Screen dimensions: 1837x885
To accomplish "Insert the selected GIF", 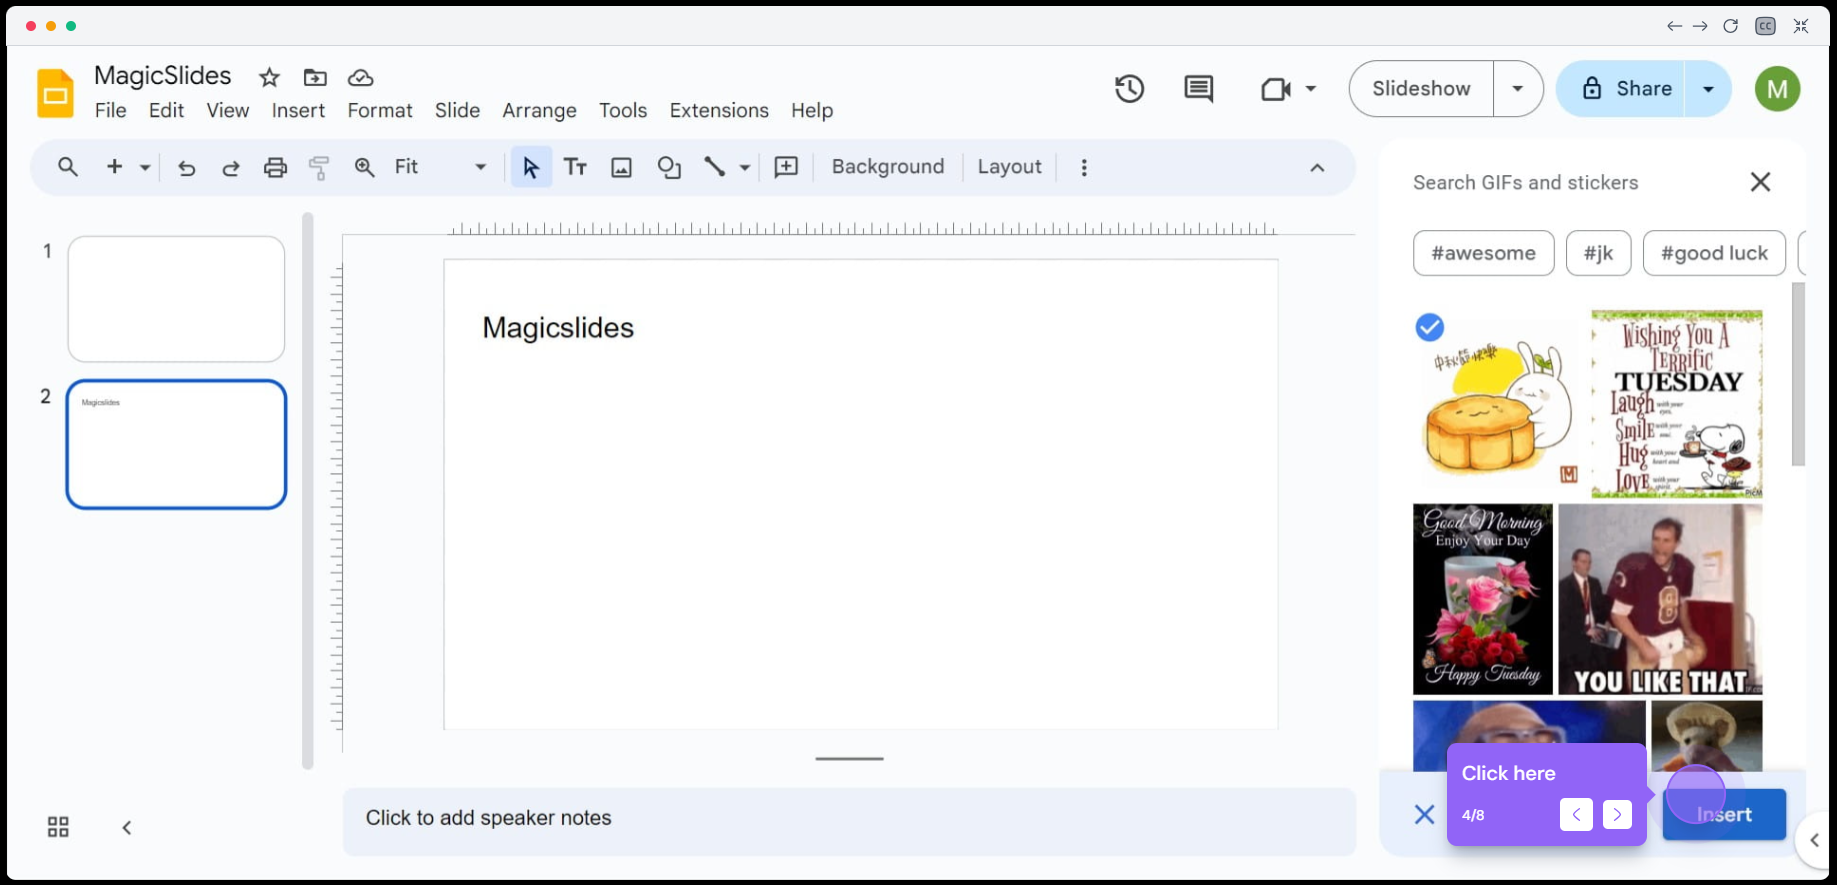I will [1724, 814].
